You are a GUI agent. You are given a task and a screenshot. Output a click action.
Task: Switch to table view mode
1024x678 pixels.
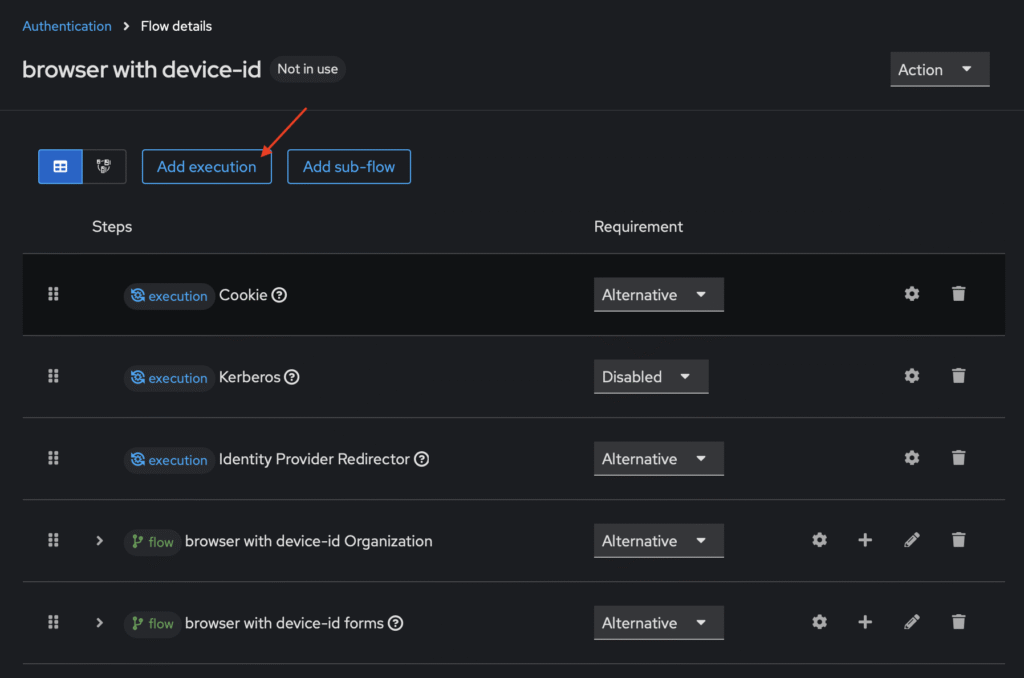pos(60,167)
